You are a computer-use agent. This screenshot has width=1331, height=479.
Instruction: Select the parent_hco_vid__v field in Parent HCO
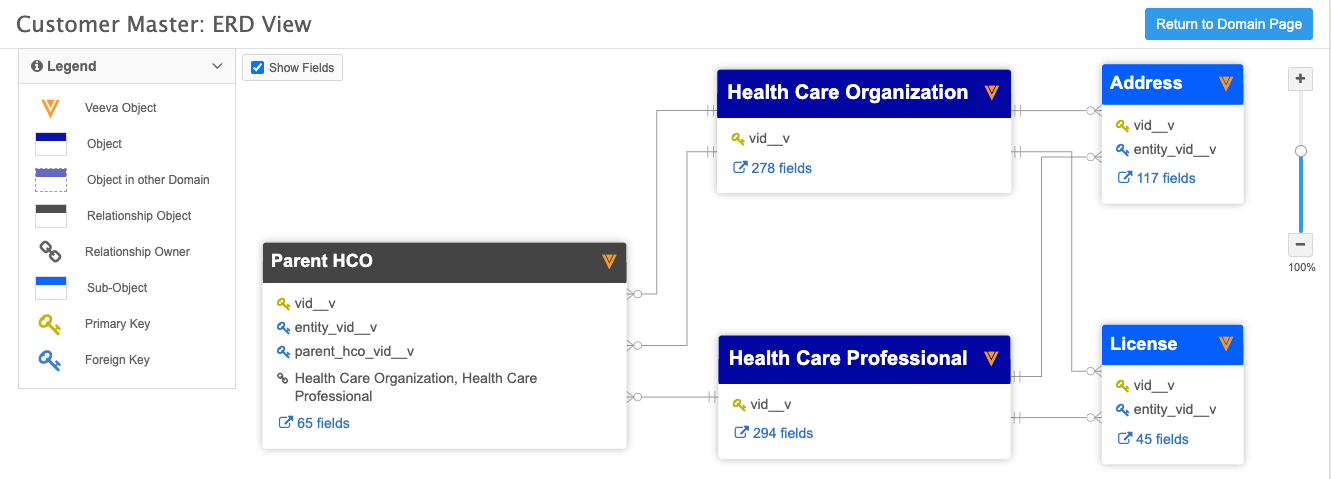click(354, 351)
